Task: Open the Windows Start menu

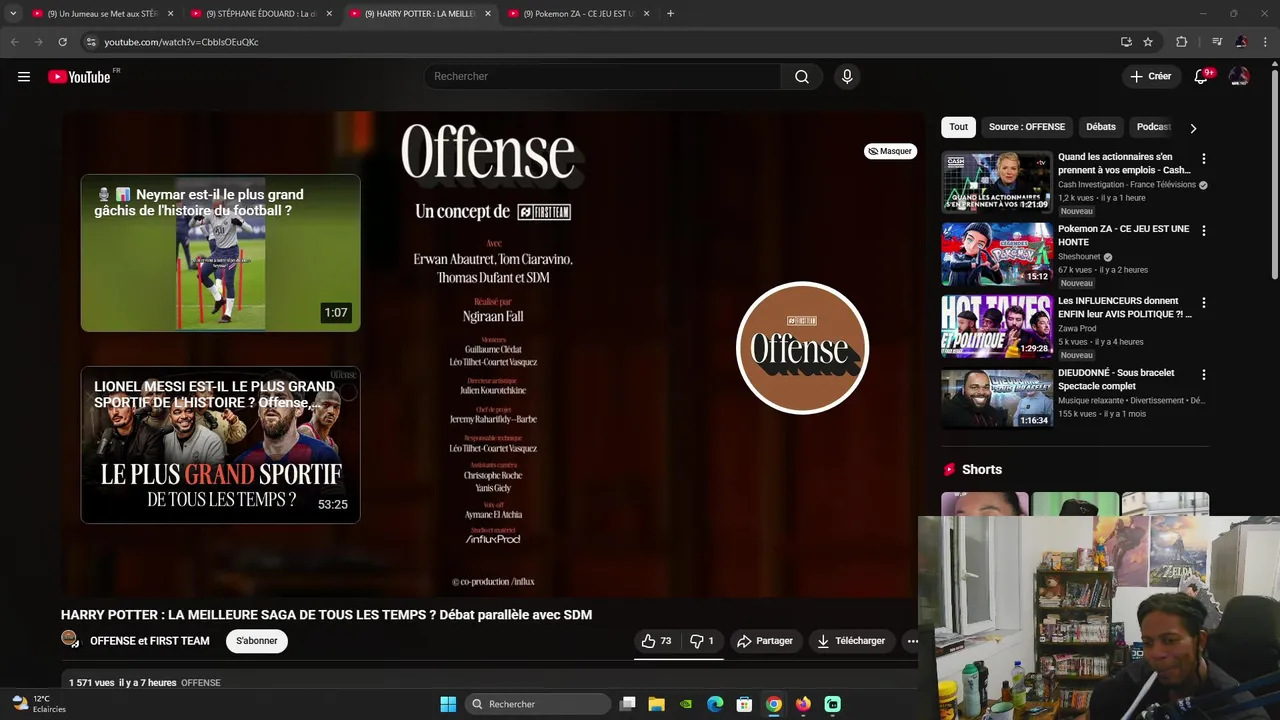Action: (448, 704)
